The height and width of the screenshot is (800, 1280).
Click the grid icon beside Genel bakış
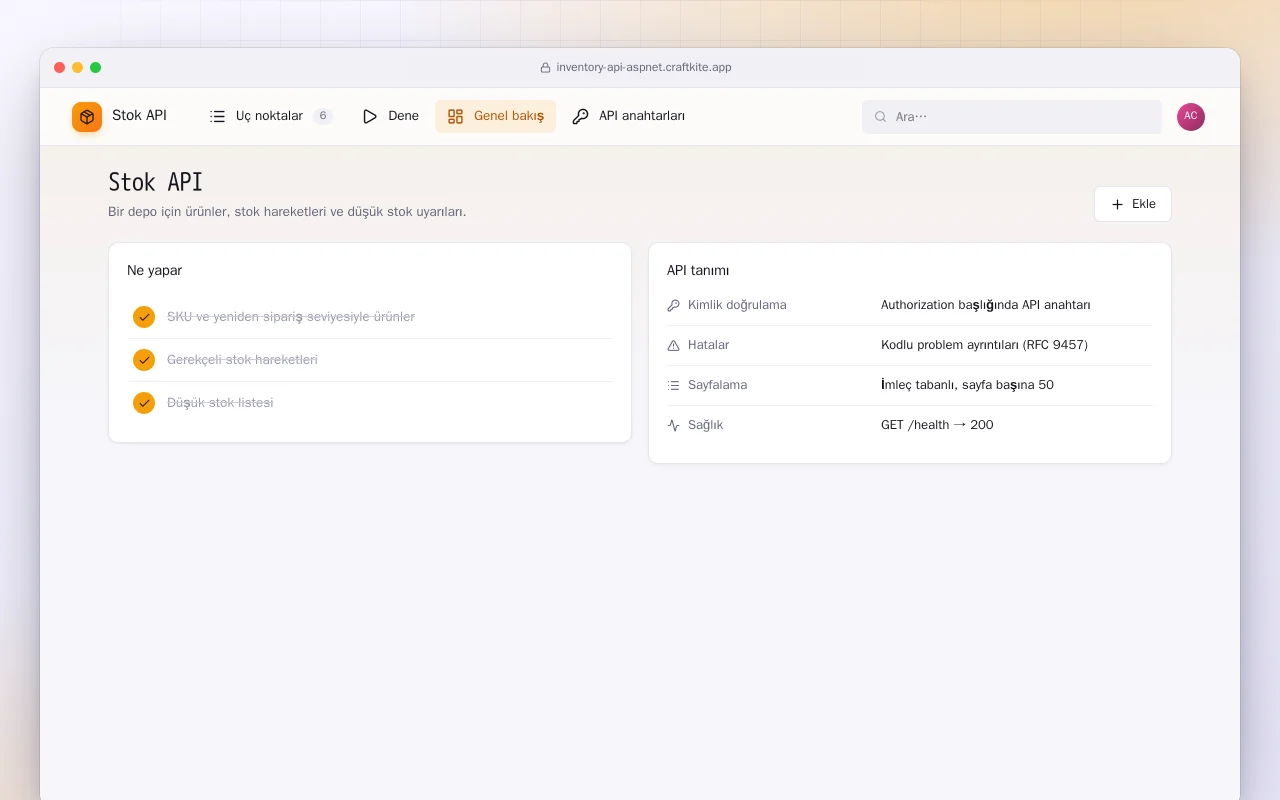coord(455,116)
